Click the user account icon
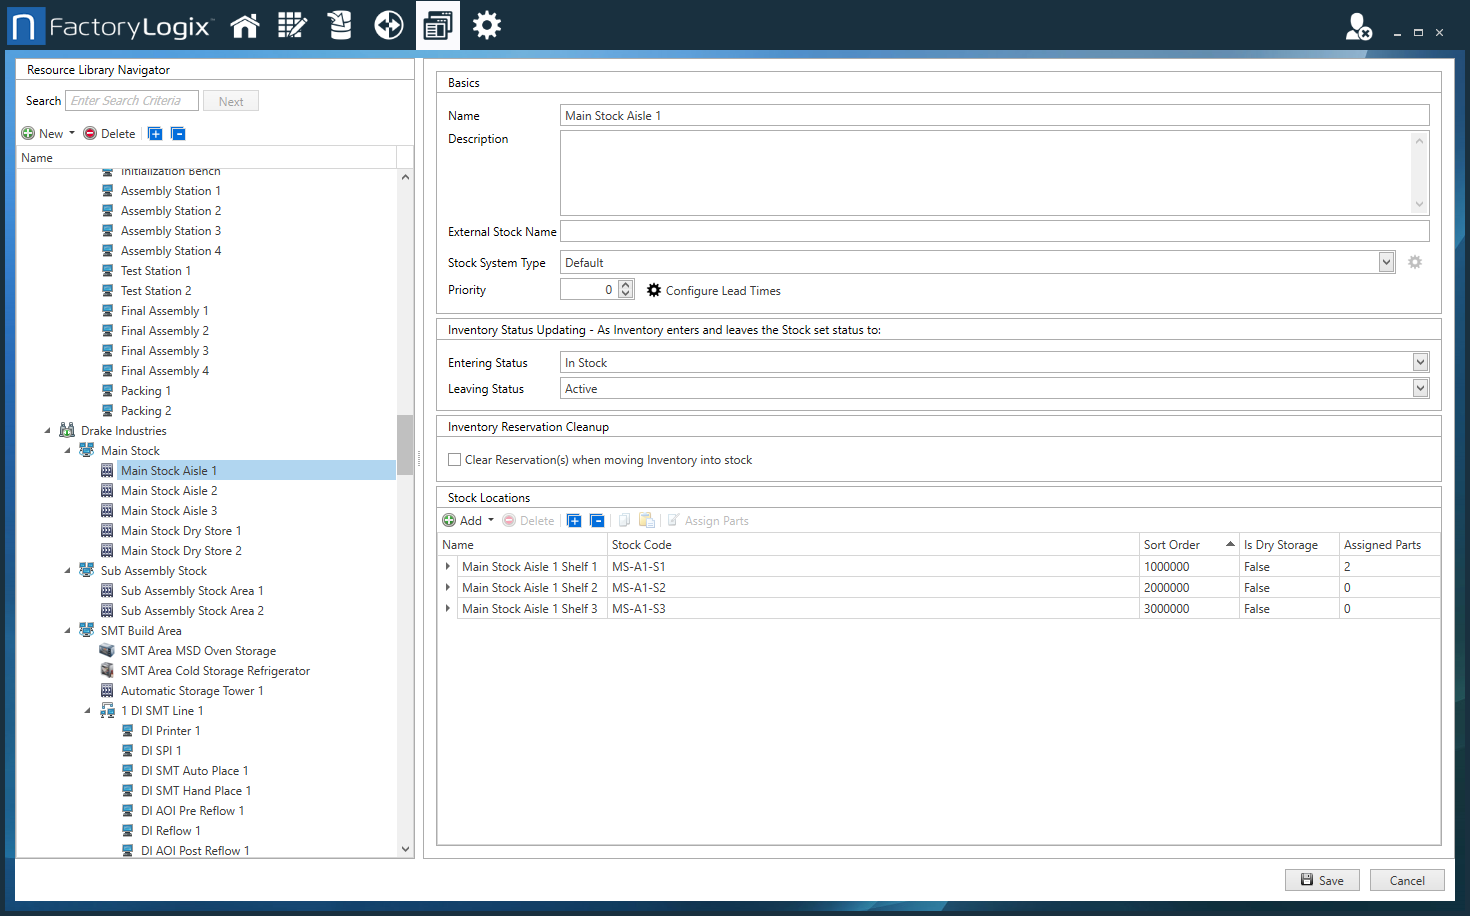1470x916 pixels. coord(1357,27)
